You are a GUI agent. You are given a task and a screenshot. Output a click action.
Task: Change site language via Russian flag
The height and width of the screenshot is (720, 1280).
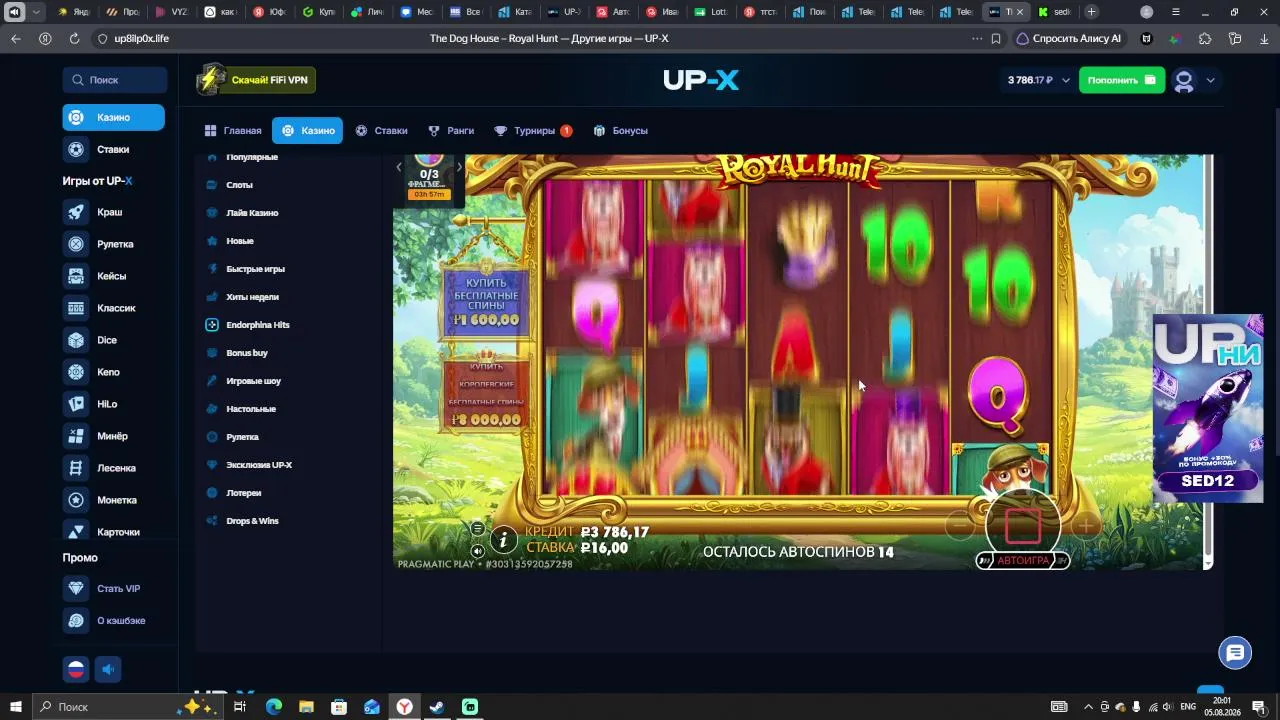[76, 669]
